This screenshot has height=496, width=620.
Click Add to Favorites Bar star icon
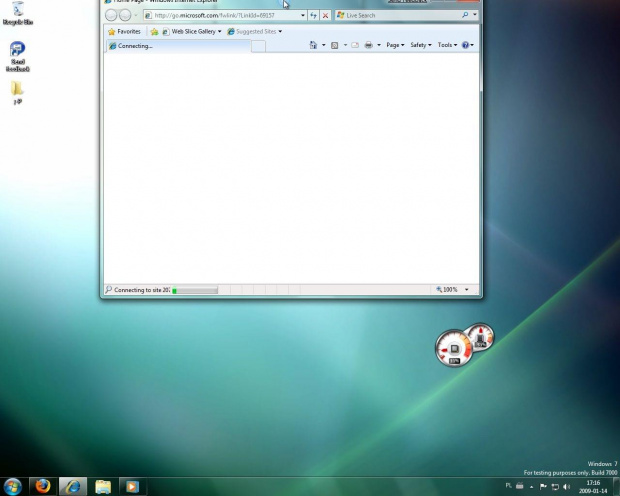click(x=154, y=32)
